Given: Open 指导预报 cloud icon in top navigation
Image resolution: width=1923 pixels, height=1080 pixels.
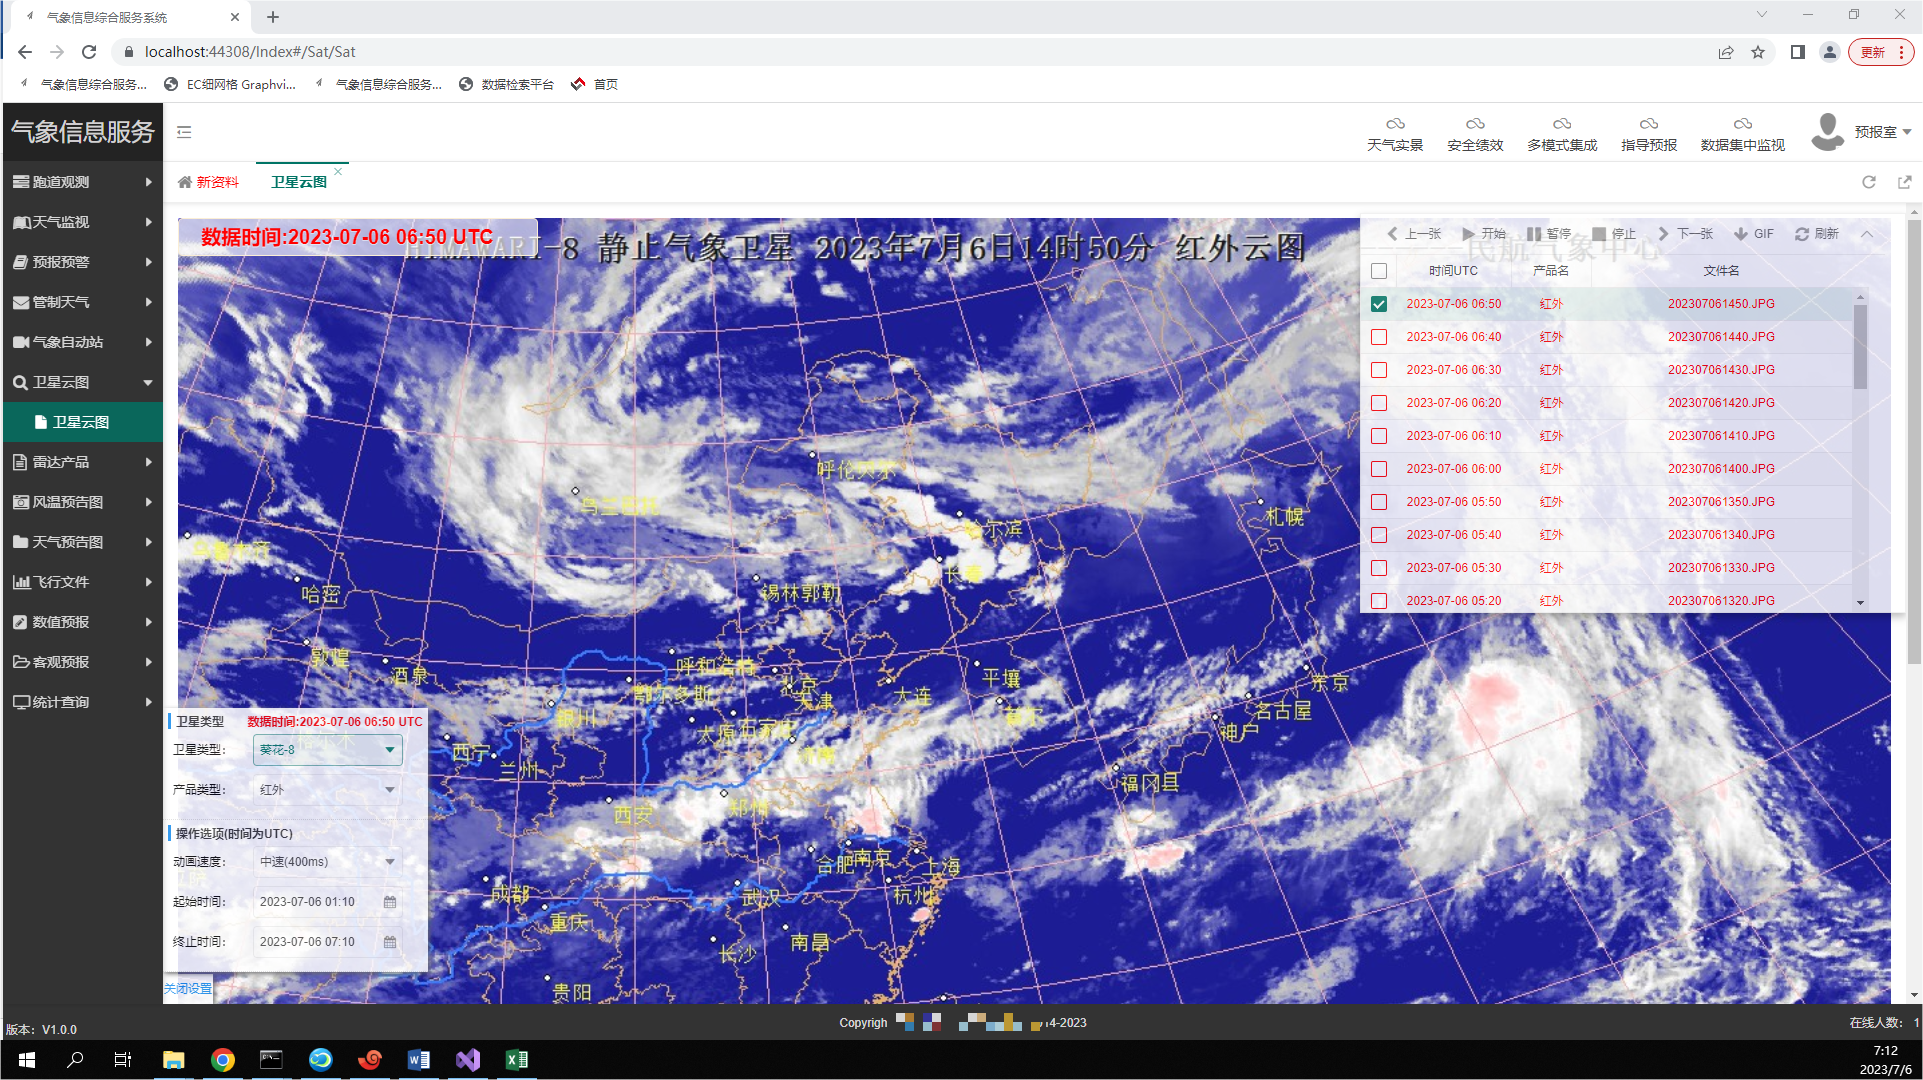Looking at the screenshot, I should pos(1649,124).
